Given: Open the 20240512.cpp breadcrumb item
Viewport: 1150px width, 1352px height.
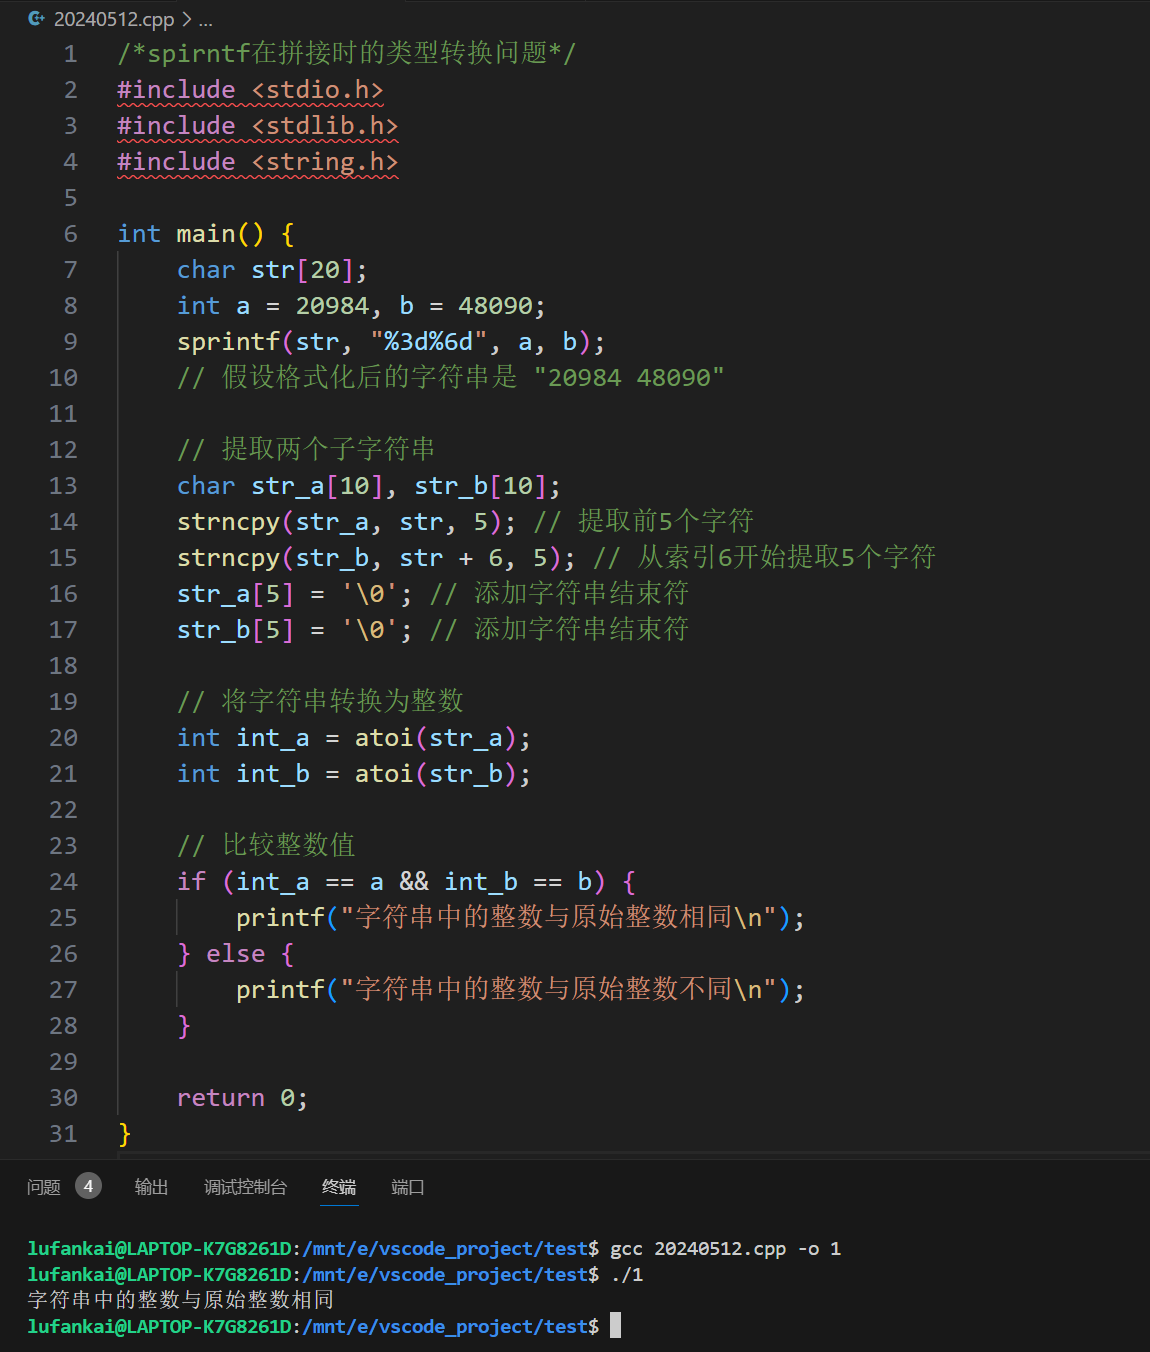Looking at the screenshot, I should [x=113, y=20].
